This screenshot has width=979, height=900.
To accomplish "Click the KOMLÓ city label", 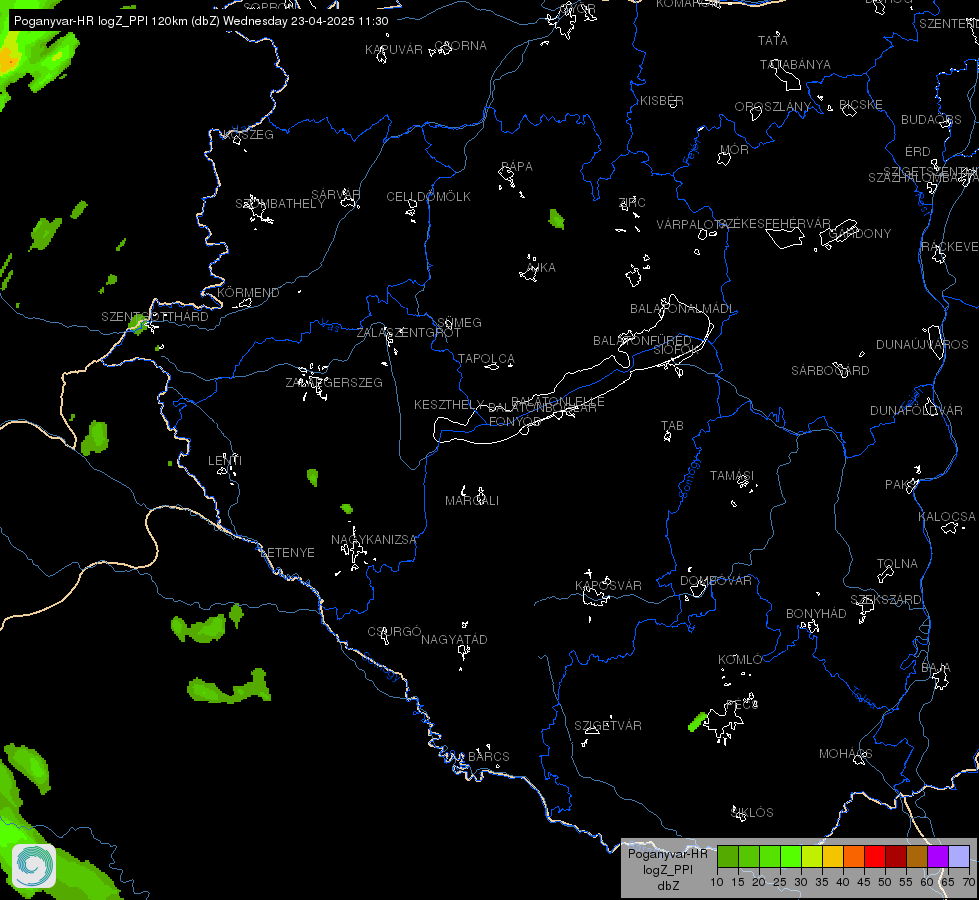I will pyautogui.click(x=740, y=660).
